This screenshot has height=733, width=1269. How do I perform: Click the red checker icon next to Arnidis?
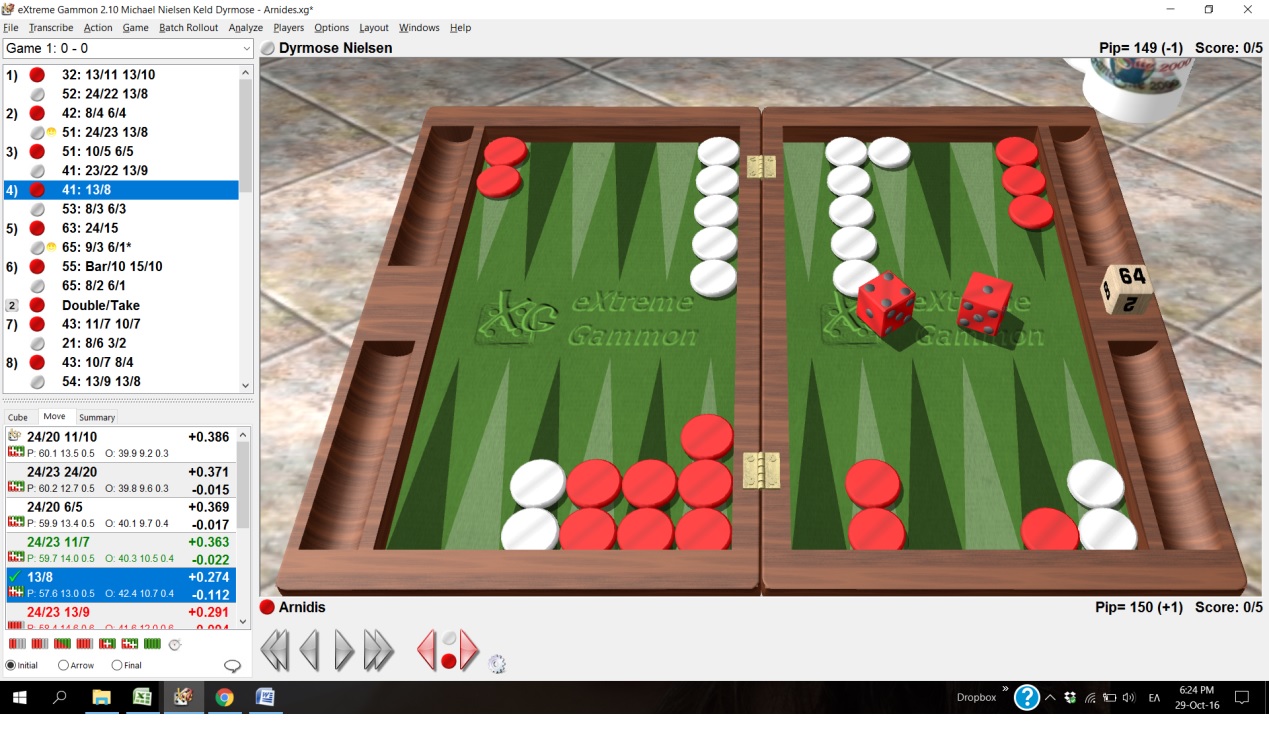(267, 607)
